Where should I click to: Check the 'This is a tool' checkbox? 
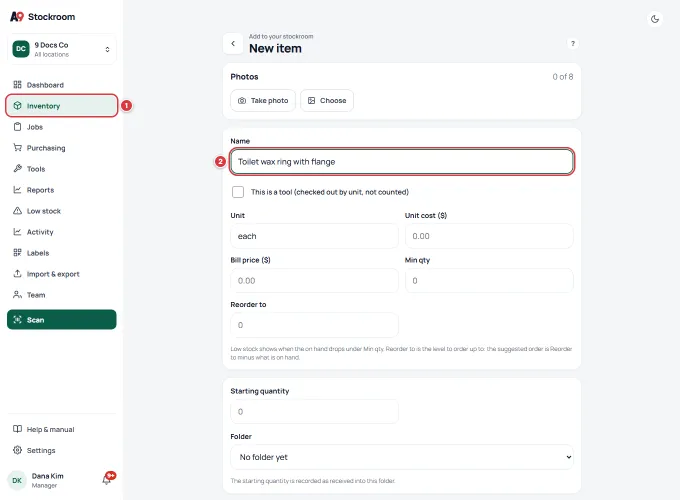pos(238,192)
